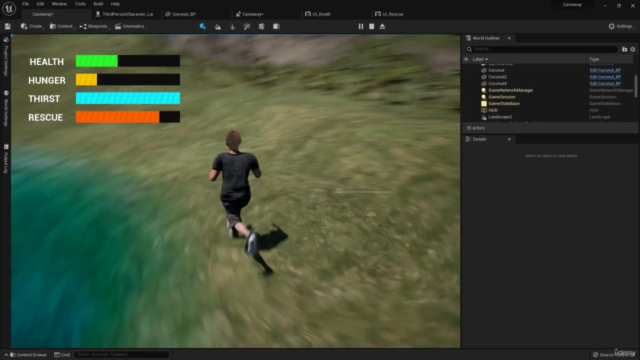Pause the play-in-editor simulation

(x=361, y=27)
